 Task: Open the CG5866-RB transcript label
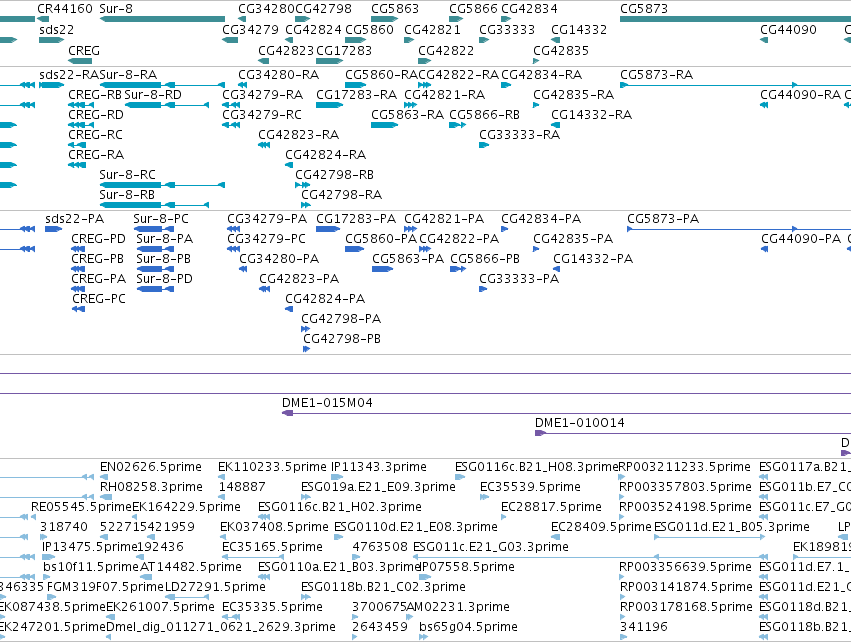pos(485,115)
